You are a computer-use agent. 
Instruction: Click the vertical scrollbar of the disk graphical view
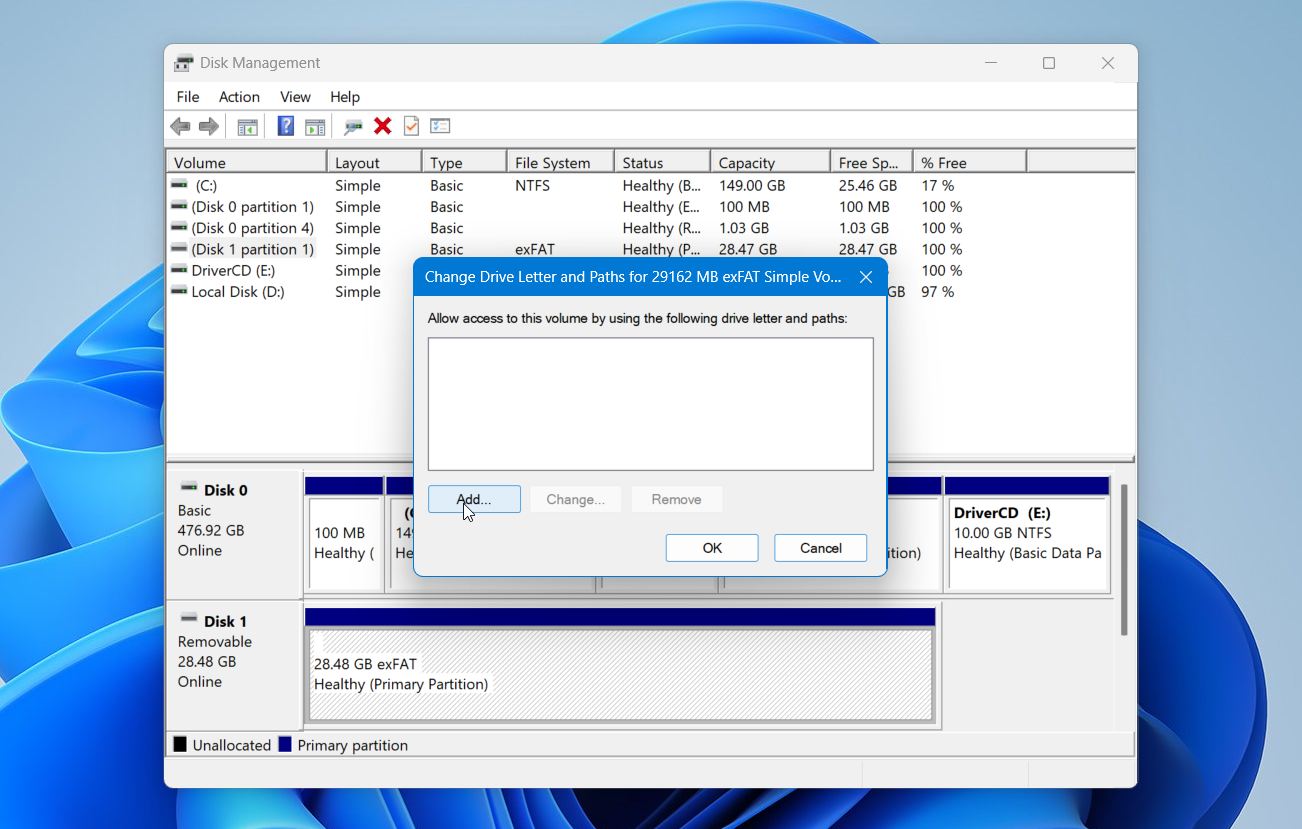[x=1124, y=560]
